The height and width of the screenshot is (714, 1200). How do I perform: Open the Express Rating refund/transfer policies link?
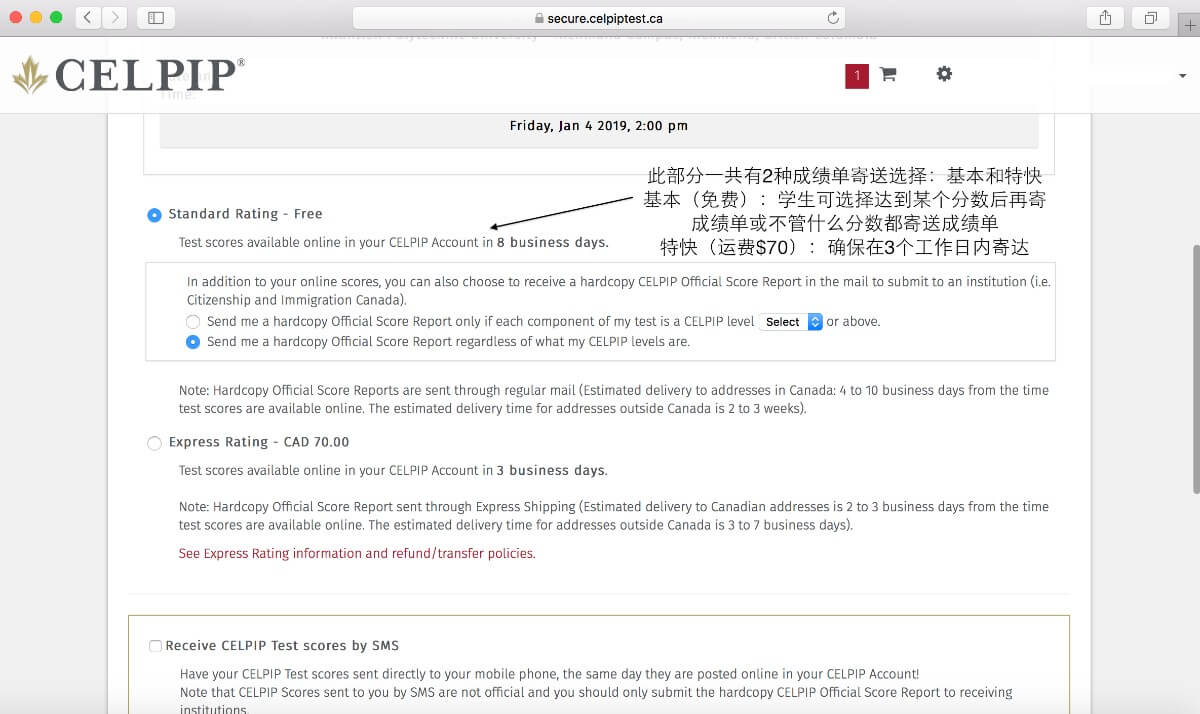pyautogui.click(x=357, y=553)
